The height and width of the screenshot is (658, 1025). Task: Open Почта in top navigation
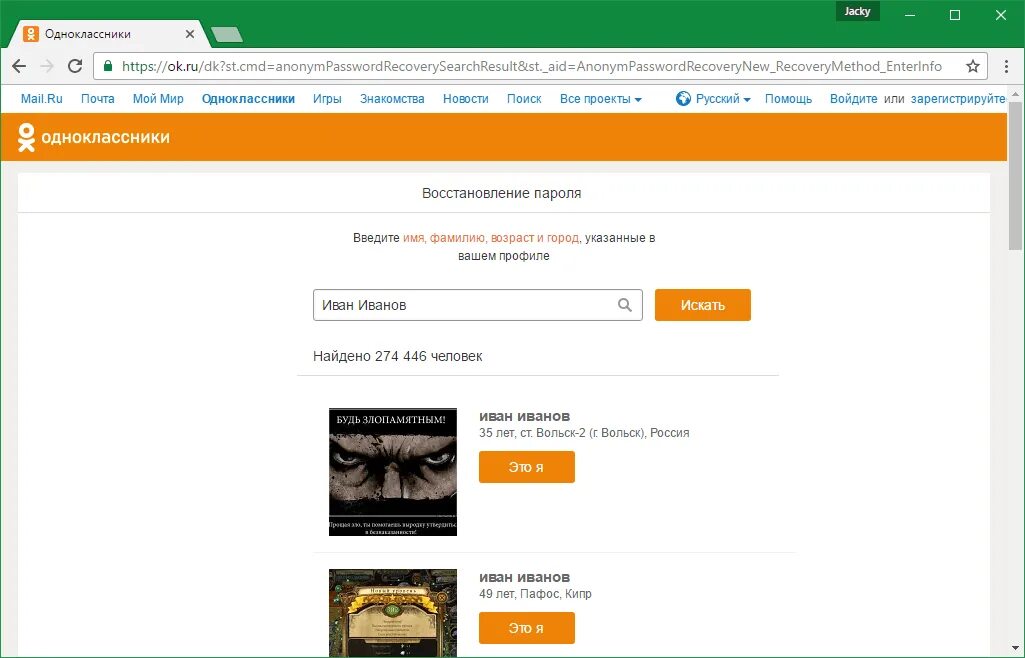pos(97,99)
